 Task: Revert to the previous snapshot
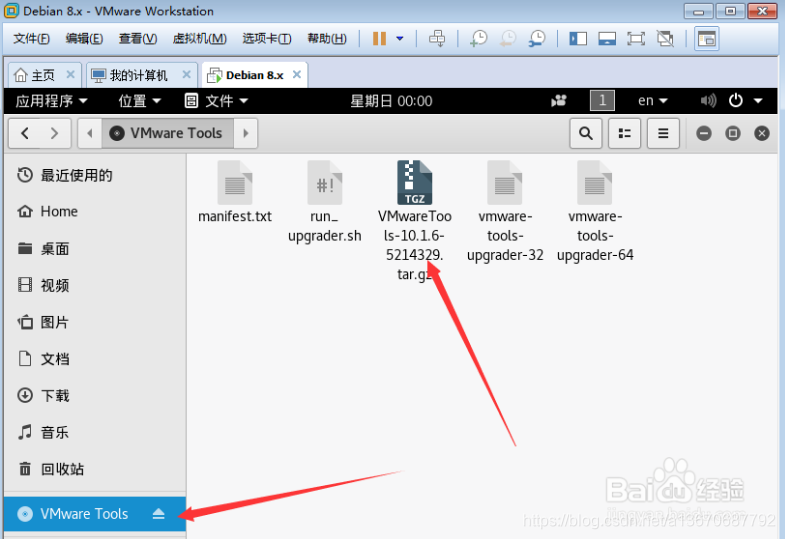(x=508, y=39)
